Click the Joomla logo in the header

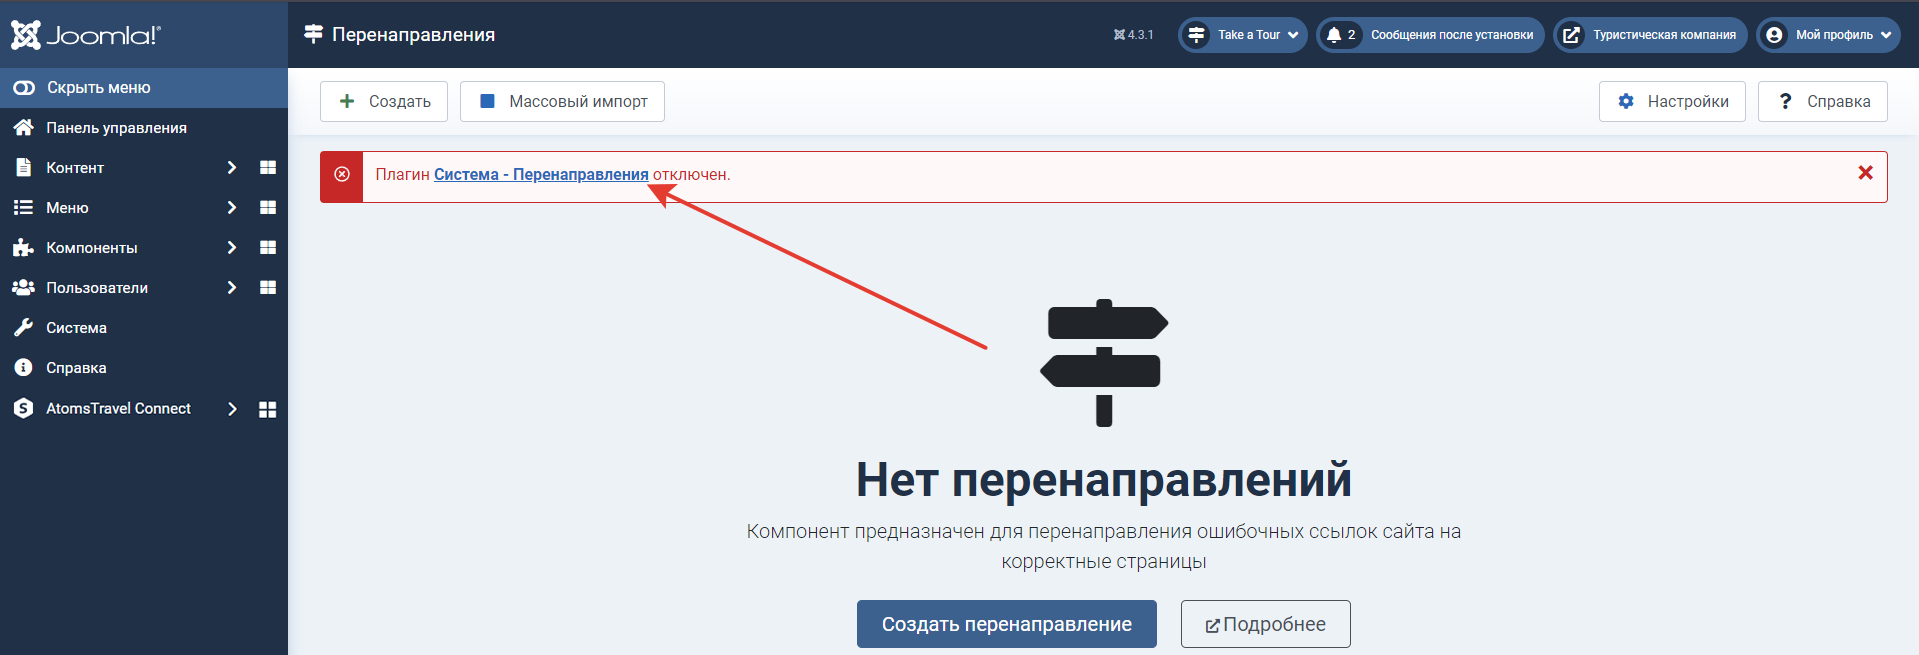pyautogui.click(x=86, y=35)
